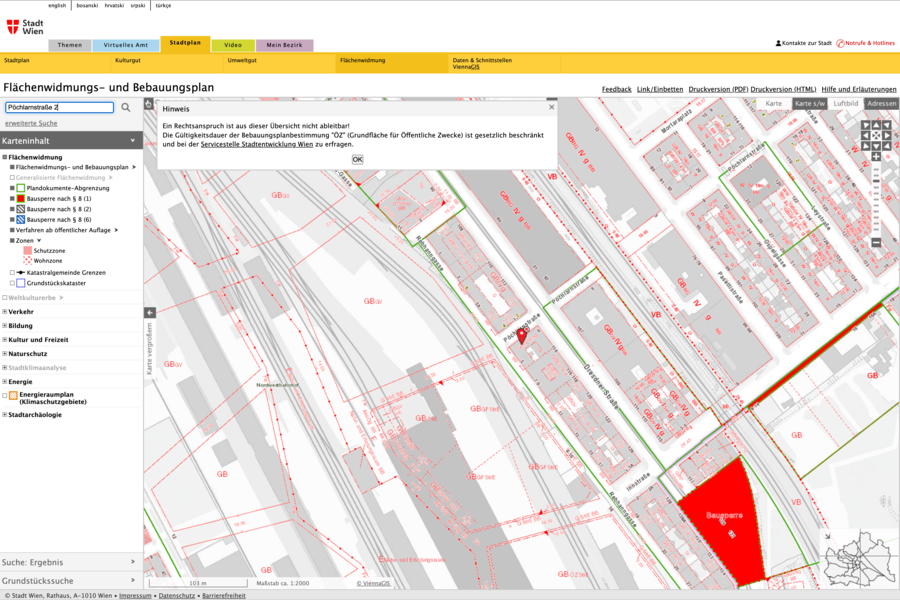Collapse the Karteninhalt panel header
900x600 pixels.
pyautogui.click(x=131, y=141)
